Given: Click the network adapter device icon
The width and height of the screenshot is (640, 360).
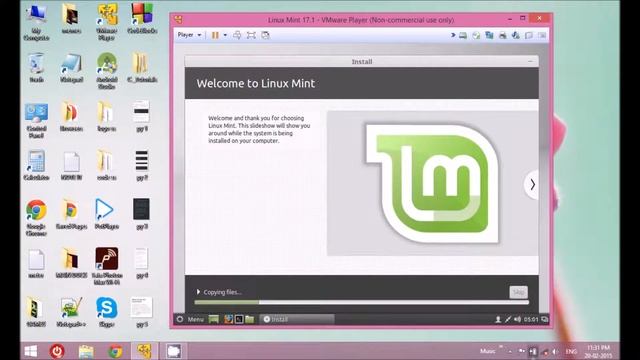Looking at the screenshot, I should [x=489, y=36].
